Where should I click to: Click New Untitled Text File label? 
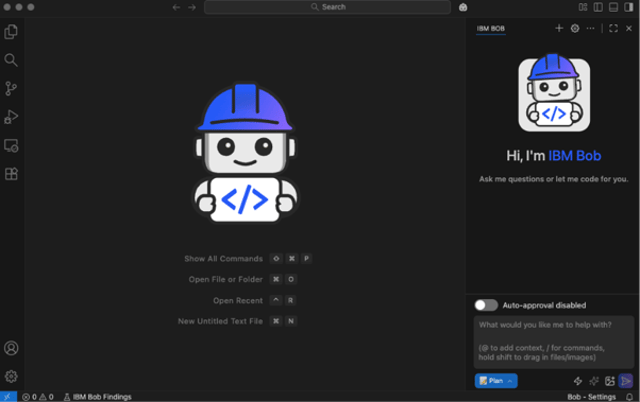tap(220, 322)
